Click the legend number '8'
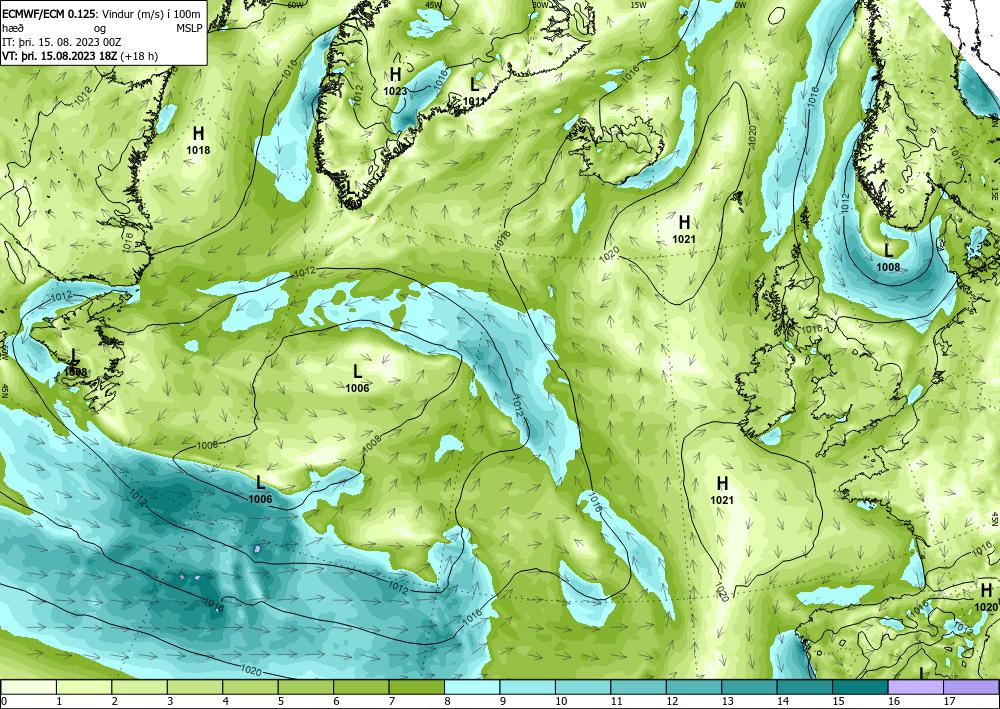 [x=448, y=701]
